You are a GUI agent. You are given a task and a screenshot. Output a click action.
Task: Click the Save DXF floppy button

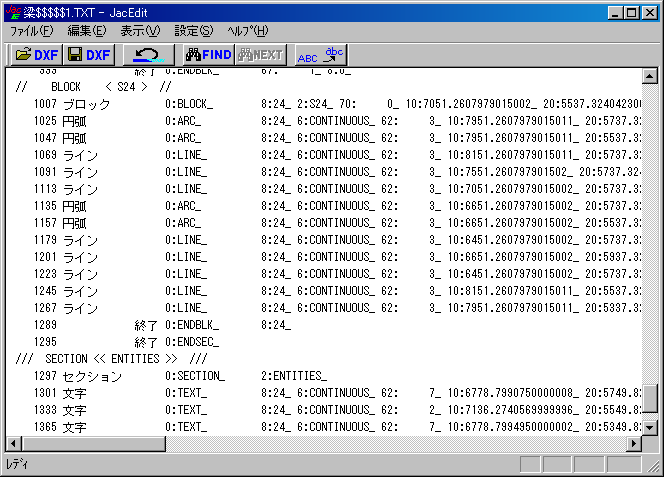pos(89,55)
